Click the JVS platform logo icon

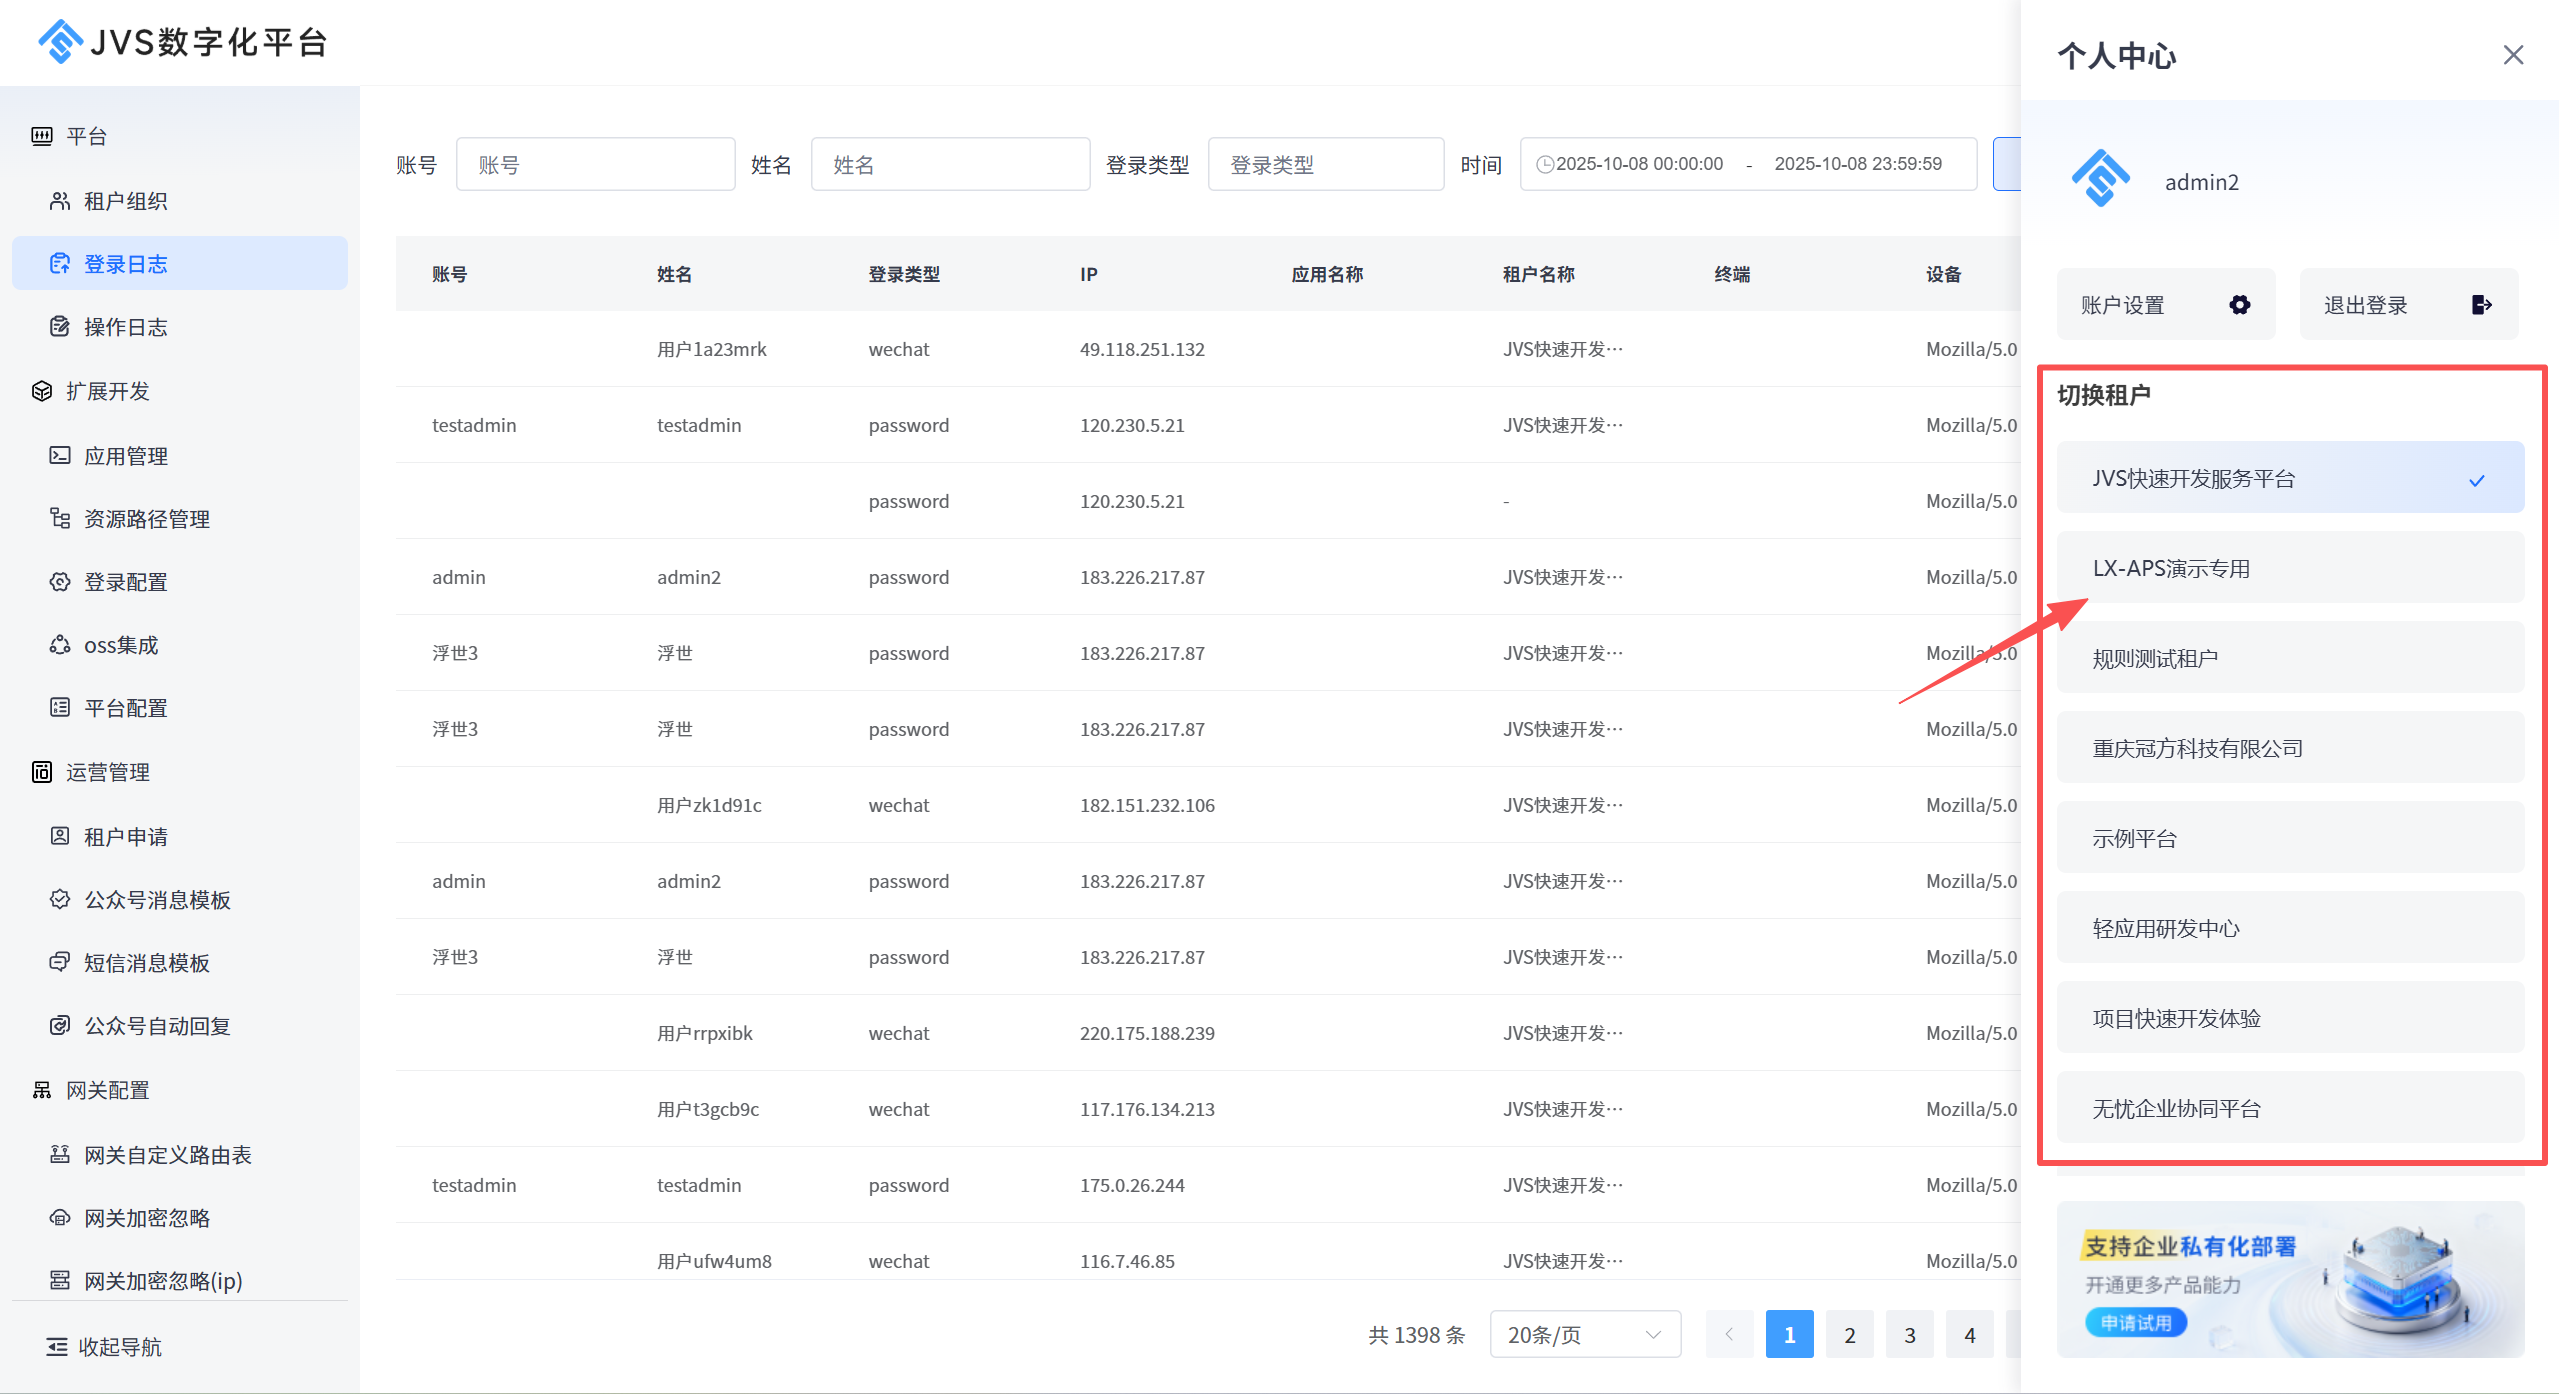coord(60,42)
